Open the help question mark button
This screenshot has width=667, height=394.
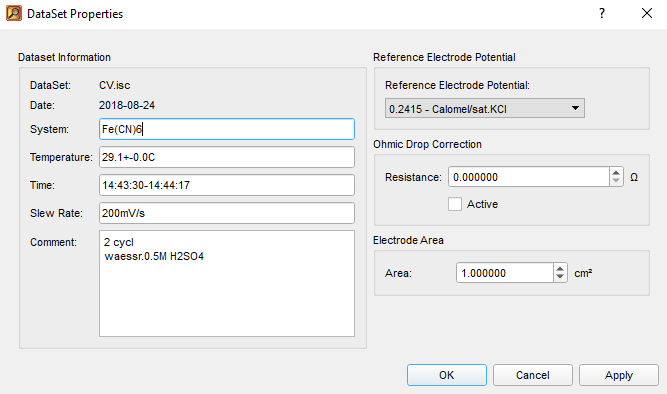pyautogui.click(x=601, y=13)
